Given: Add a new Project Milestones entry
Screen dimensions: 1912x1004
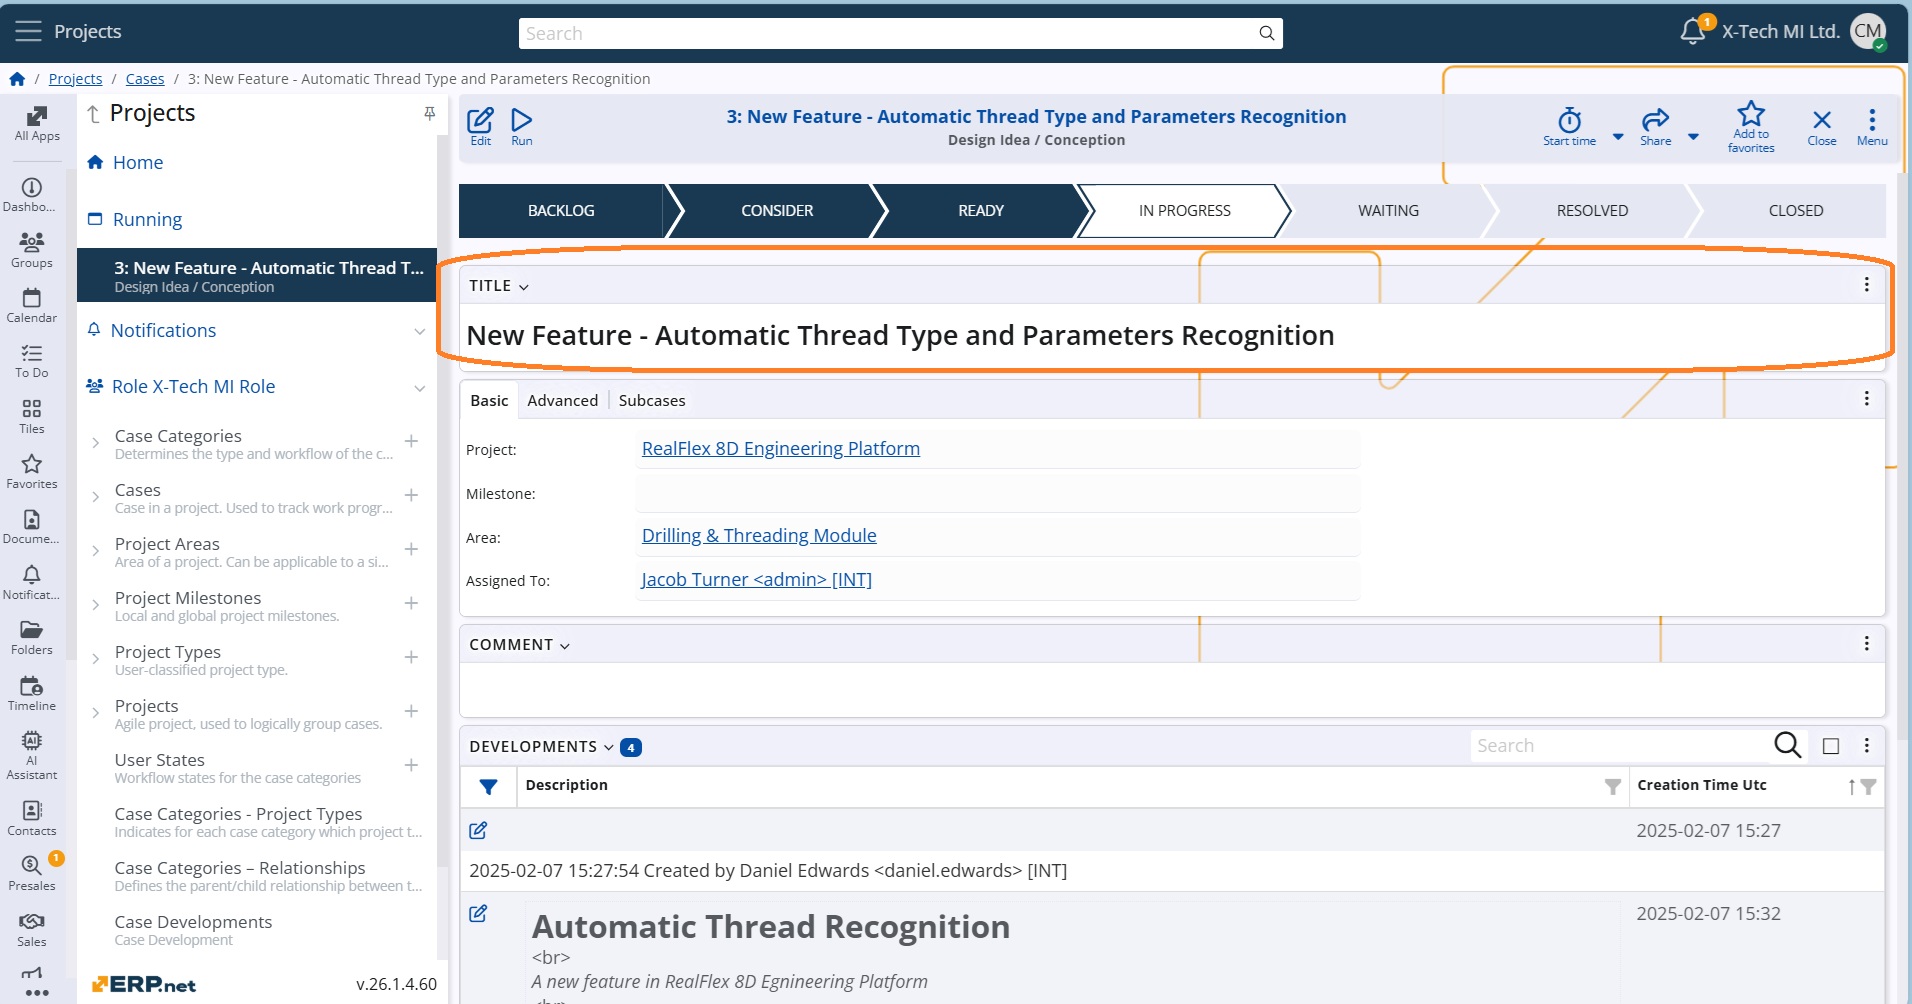Looking at the screenshot, I should tap(411, 603).
